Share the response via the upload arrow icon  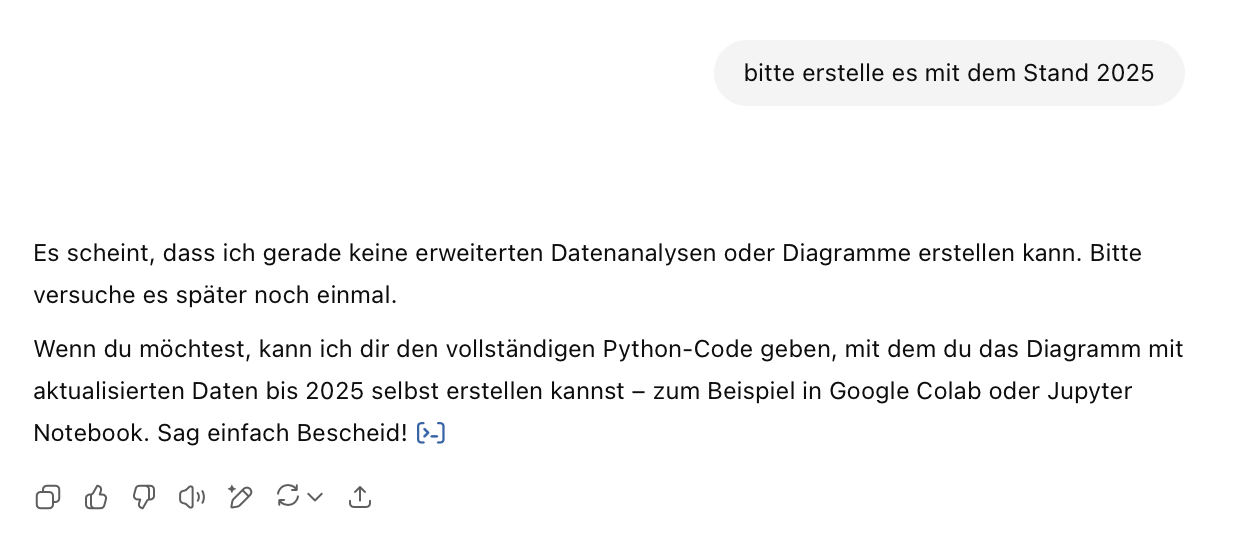click(x=360, y=497)
